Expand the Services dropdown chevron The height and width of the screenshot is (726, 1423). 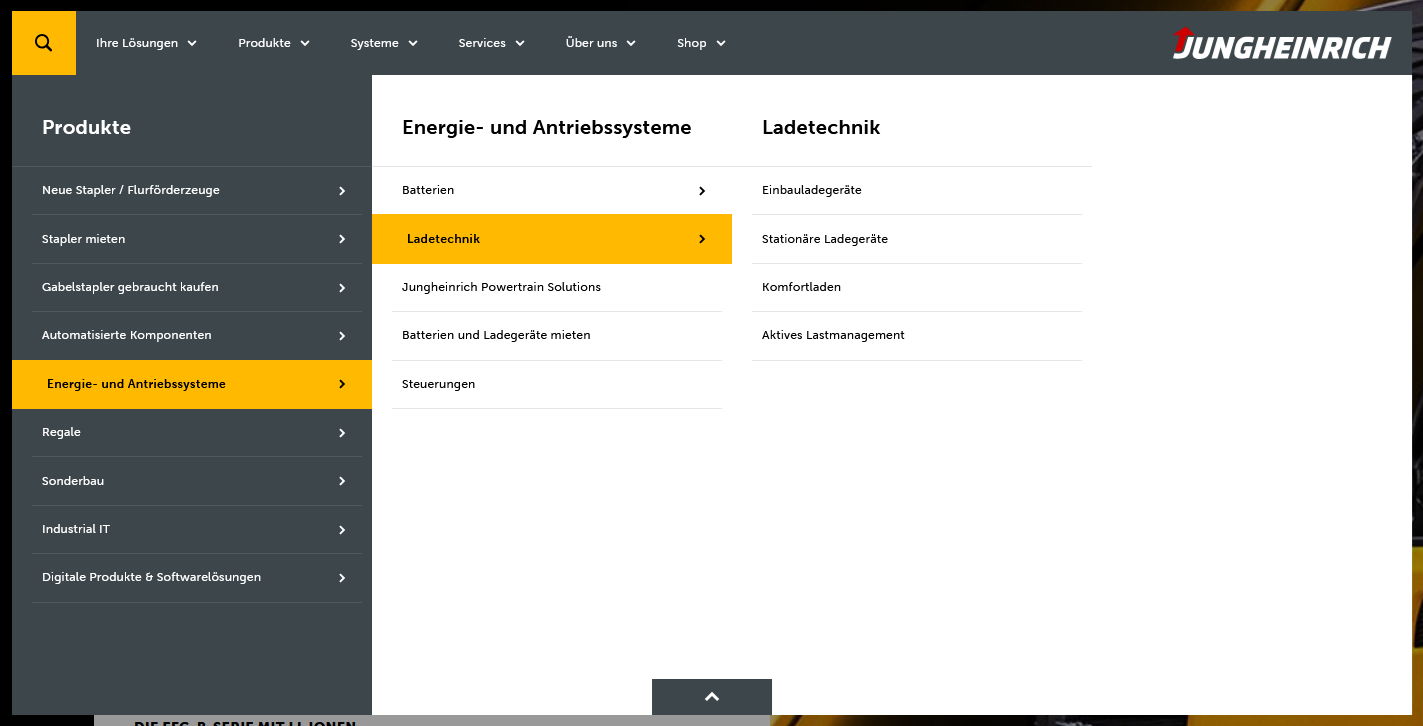520,43
